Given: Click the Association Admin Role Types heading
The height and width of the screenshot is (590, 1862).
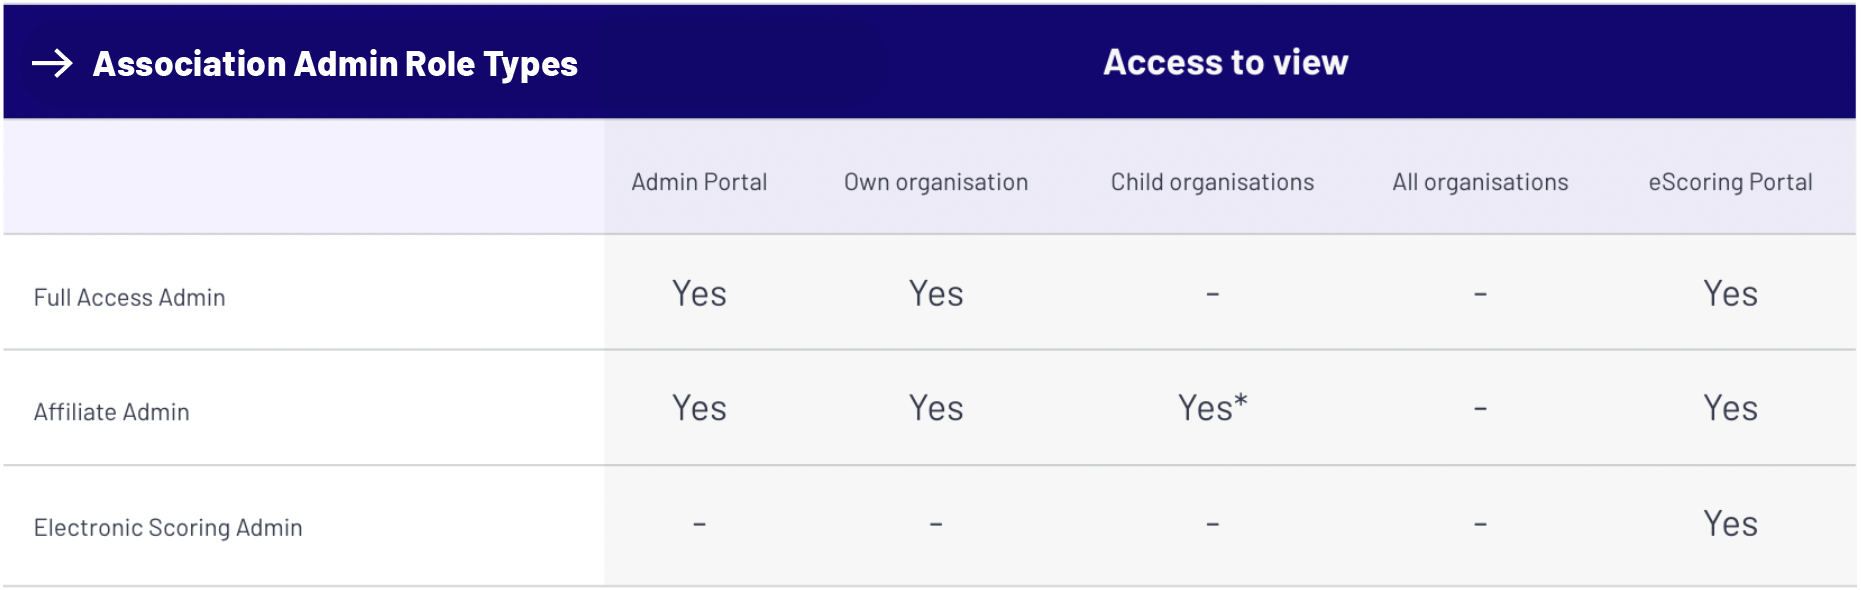Looking at the screenshot, I should tap(335, 64).
